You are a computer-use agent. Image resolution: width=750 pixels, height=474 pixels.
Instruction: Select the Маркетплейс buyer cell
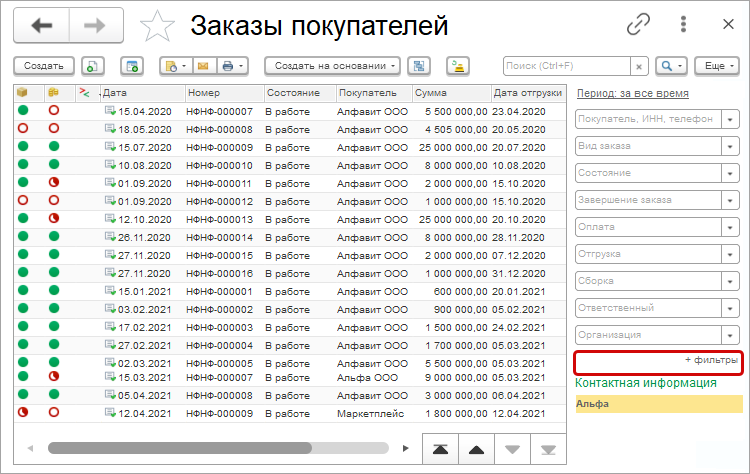(x=371, y=414)
